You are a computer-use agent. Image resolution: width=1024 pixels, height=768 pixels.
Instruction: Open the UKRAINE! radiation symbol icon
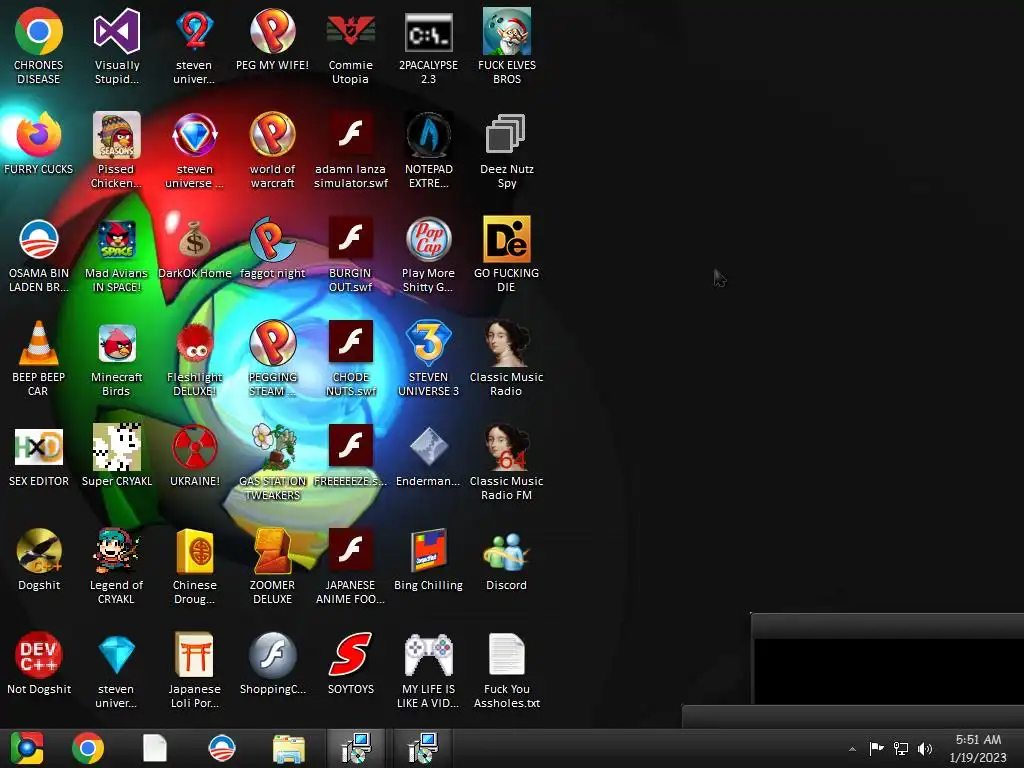(x=194, y=447)
